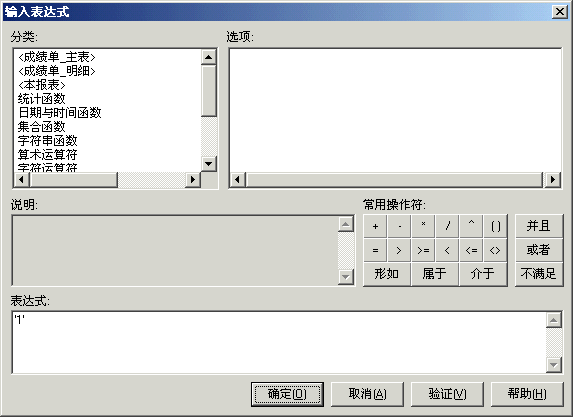
Task: Choose 字符串函数 from the category list
Action: (x=48, y=141)
